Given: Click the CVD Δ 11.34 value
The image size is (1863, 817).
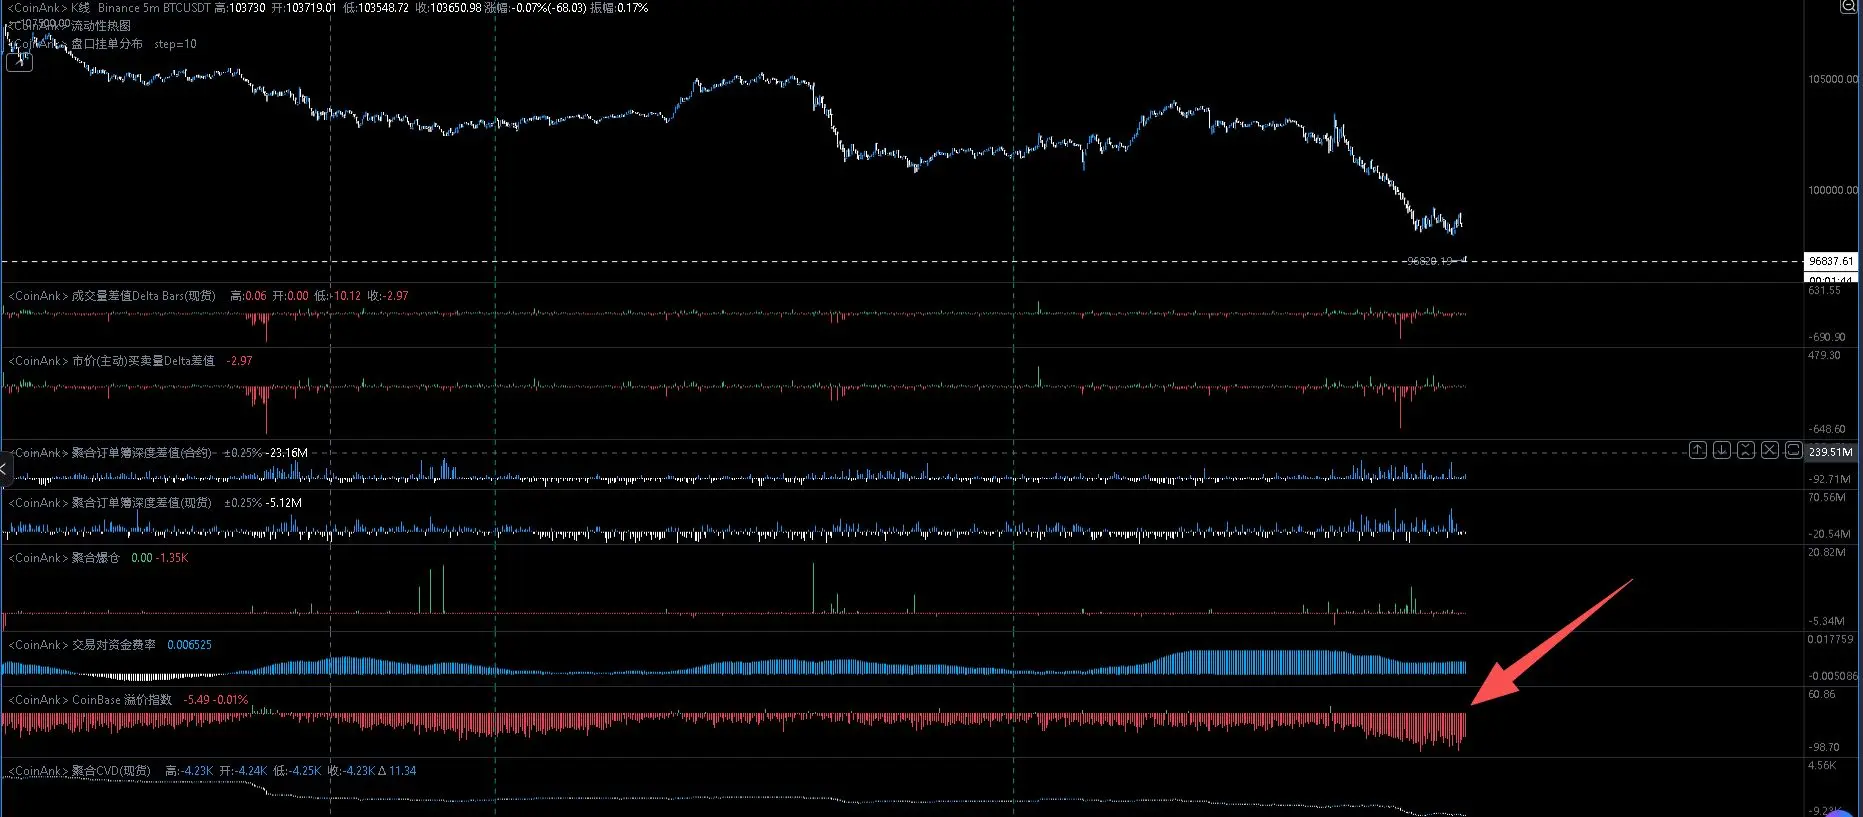Looking at the screenshot, I should (x=397, y=771).
